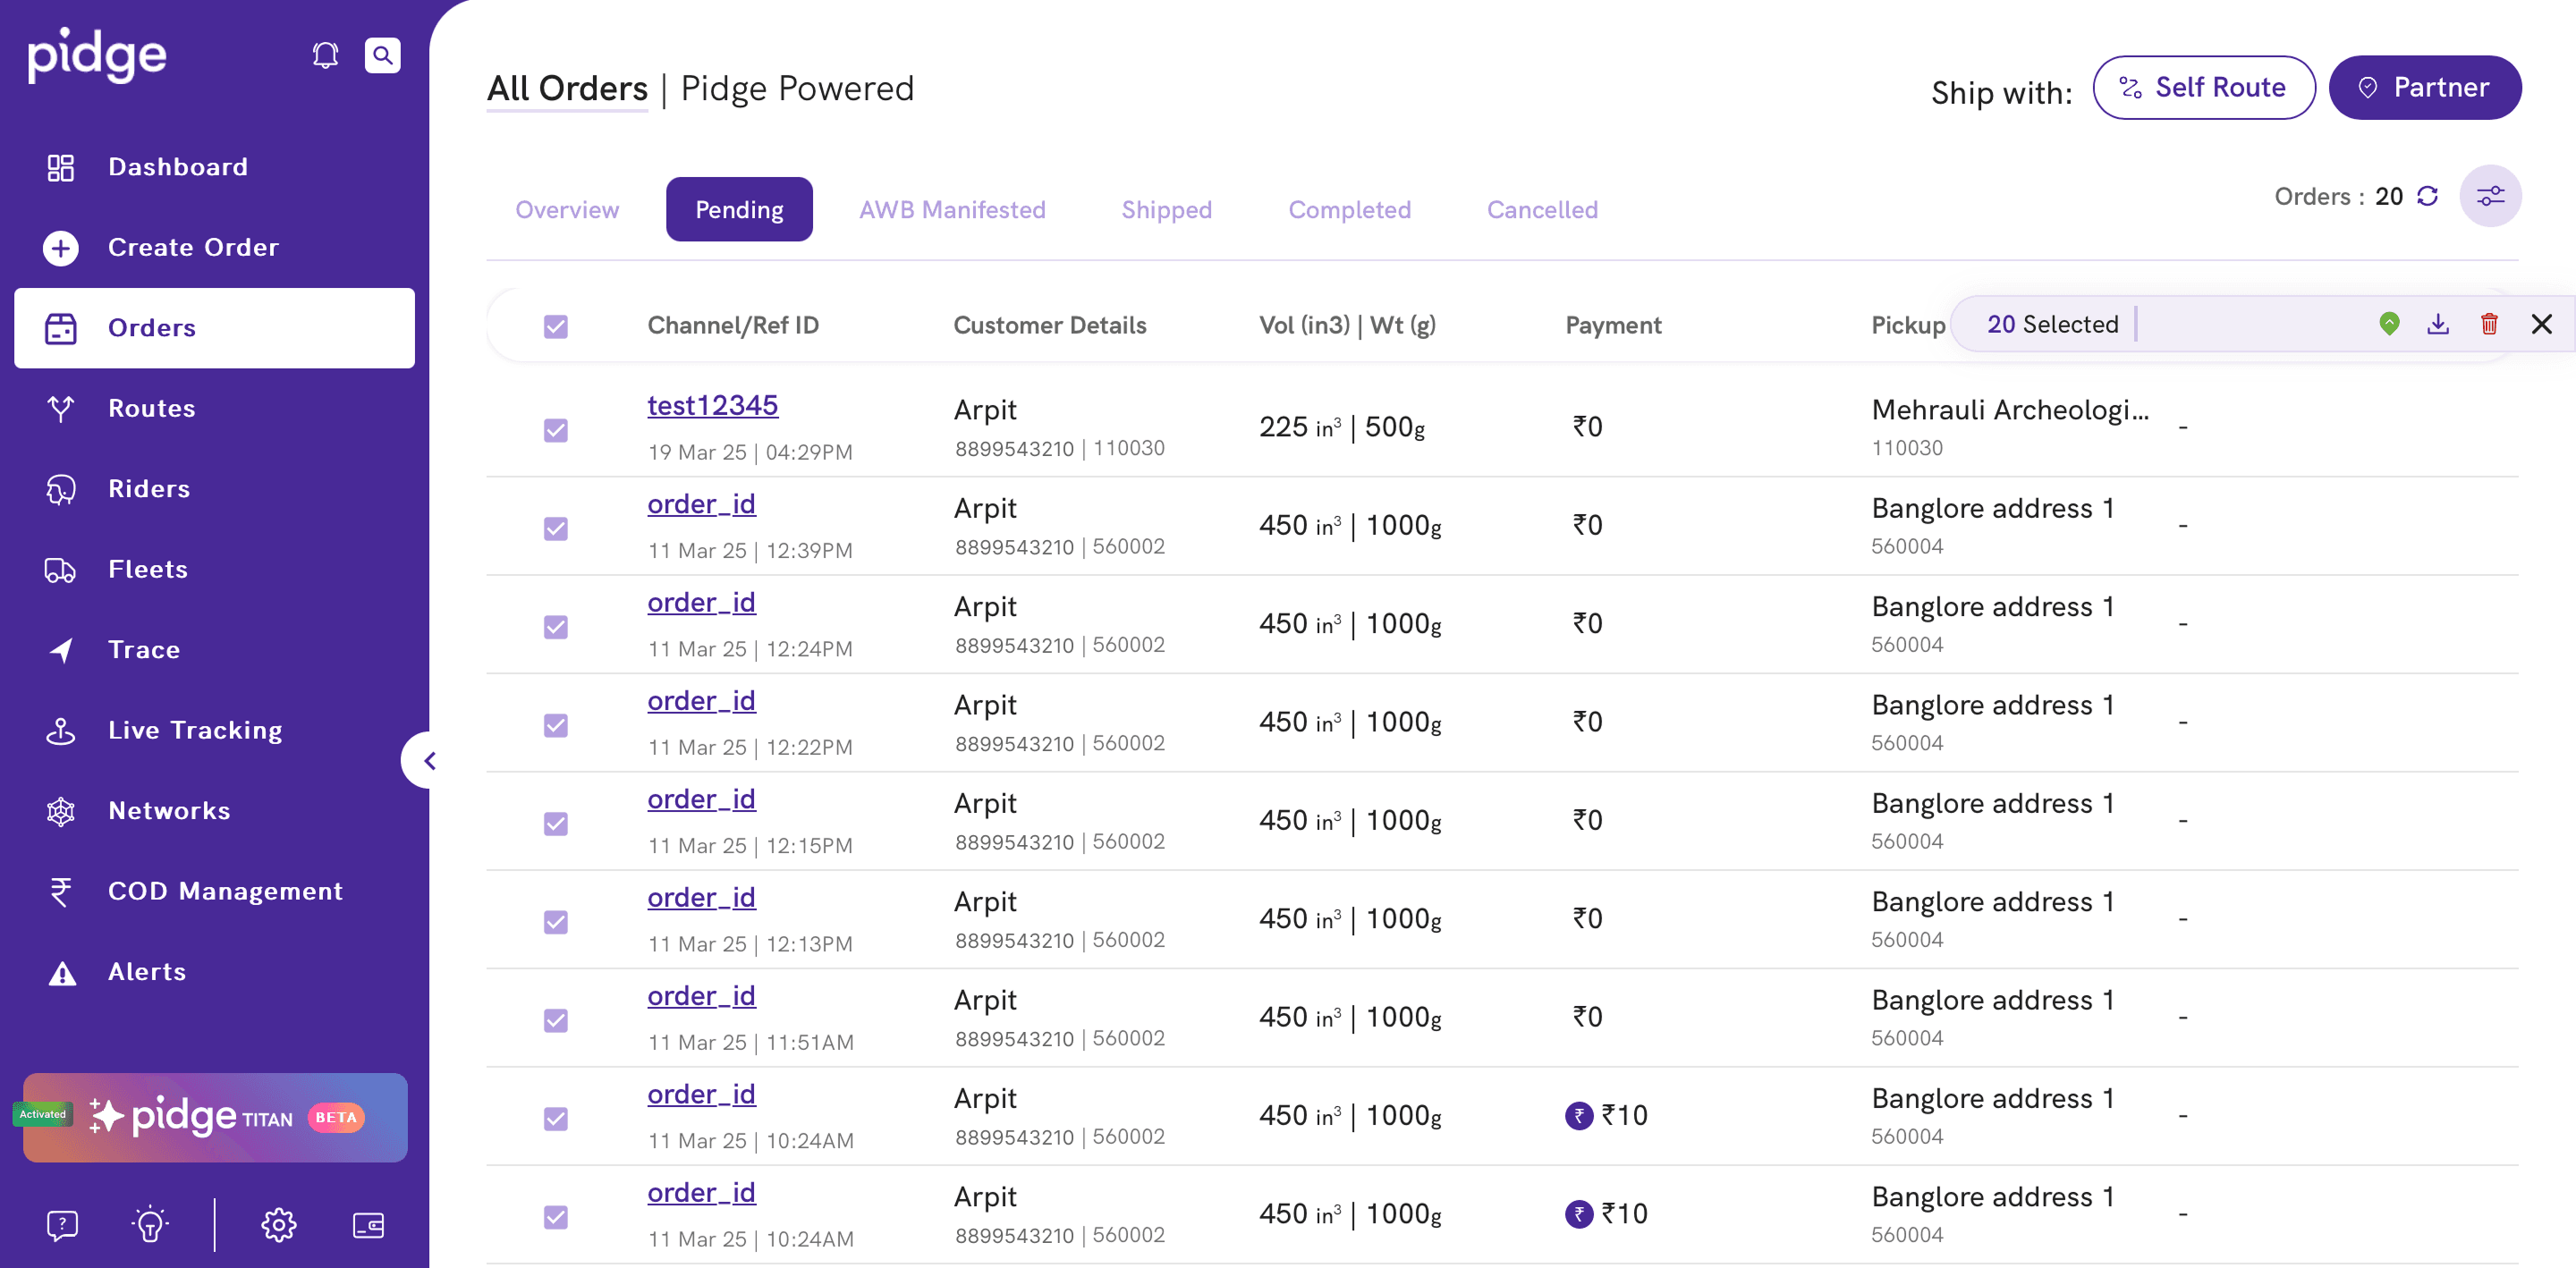Screen dimensions: 2576x1268
Task: Close the 20 Selected action bar
Action: point(2541,324)
